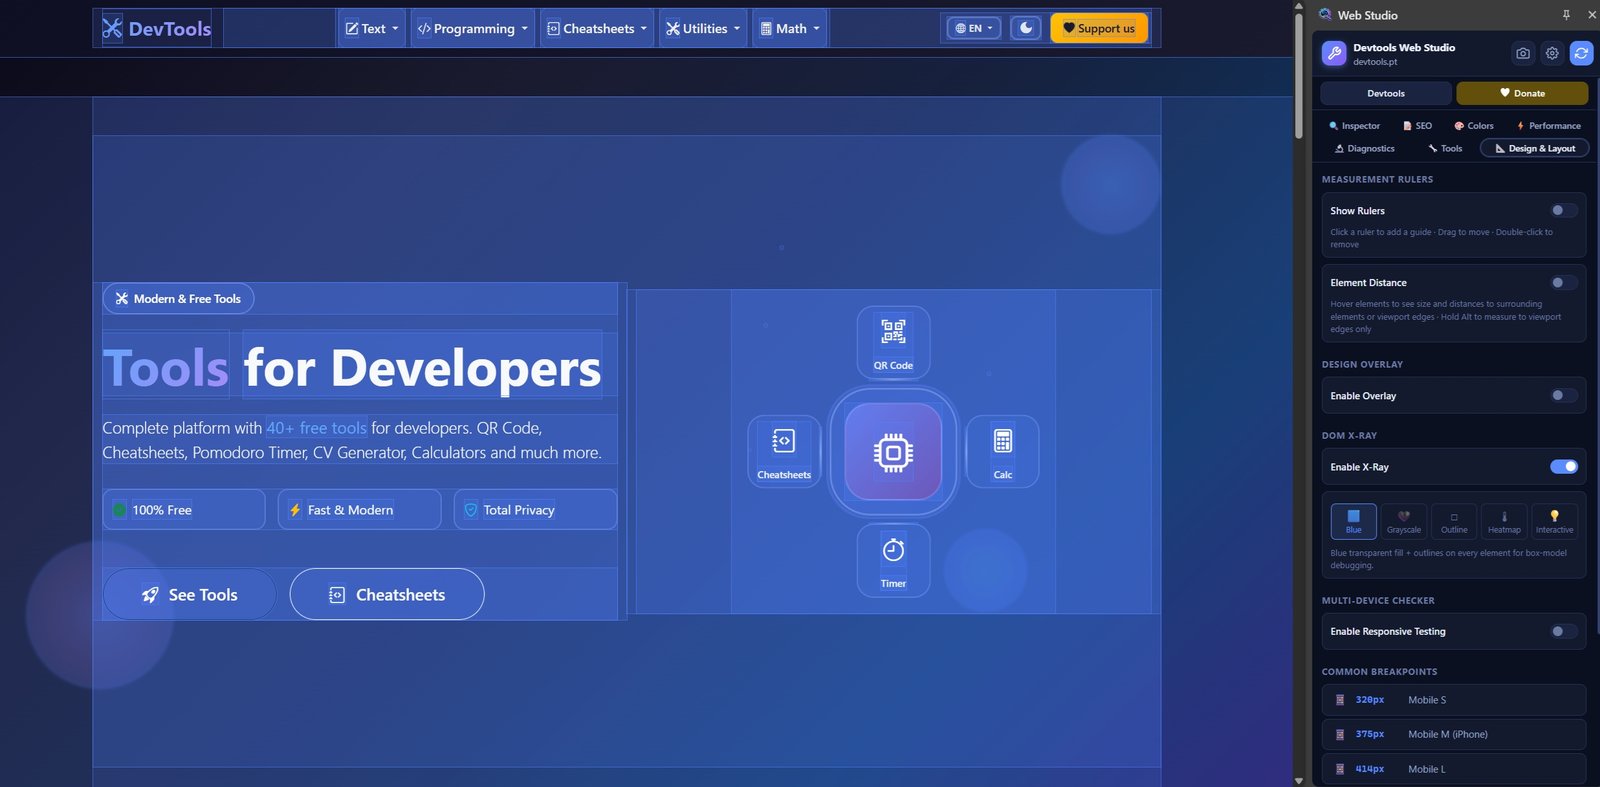1600x787 pixels.
Task: Click the Donate button
Action: coord(1522,93)
